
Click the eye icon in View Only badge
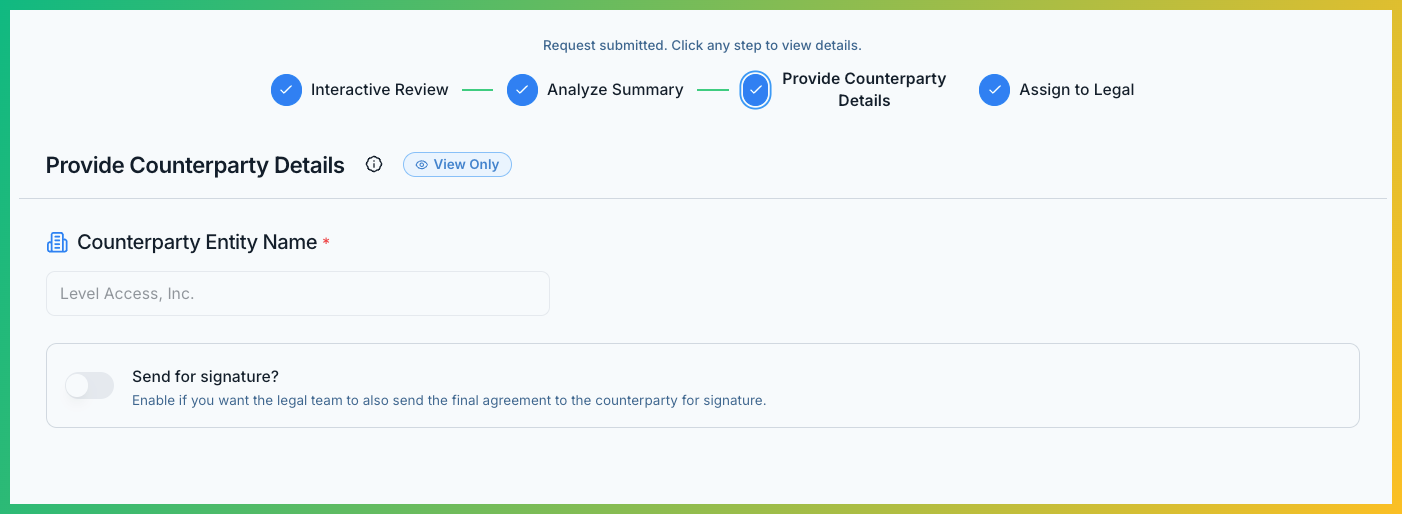point(421,165)
